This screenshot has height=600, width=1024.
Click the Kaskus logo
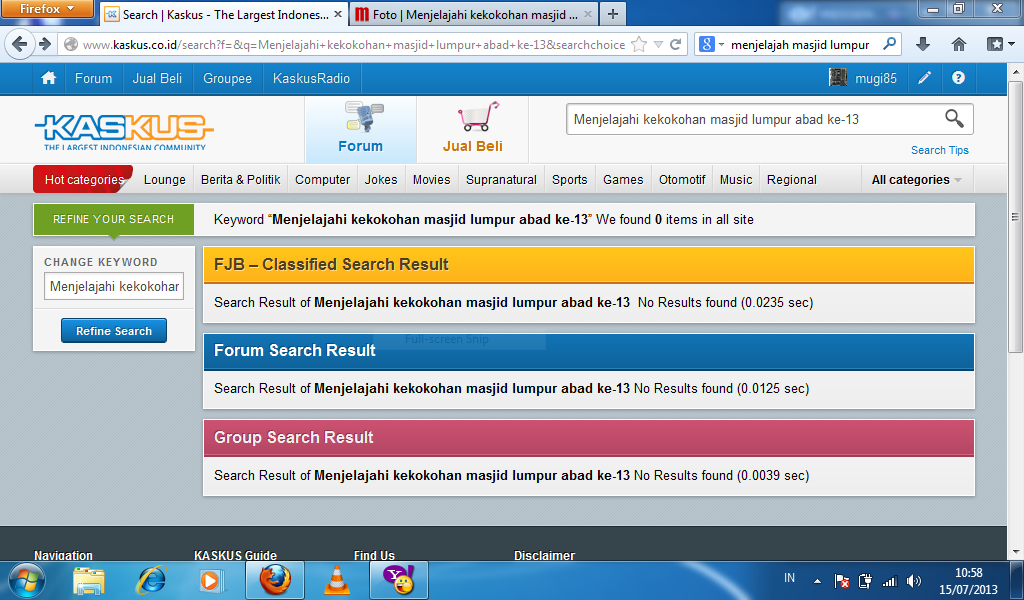click(x=124, y=133)
